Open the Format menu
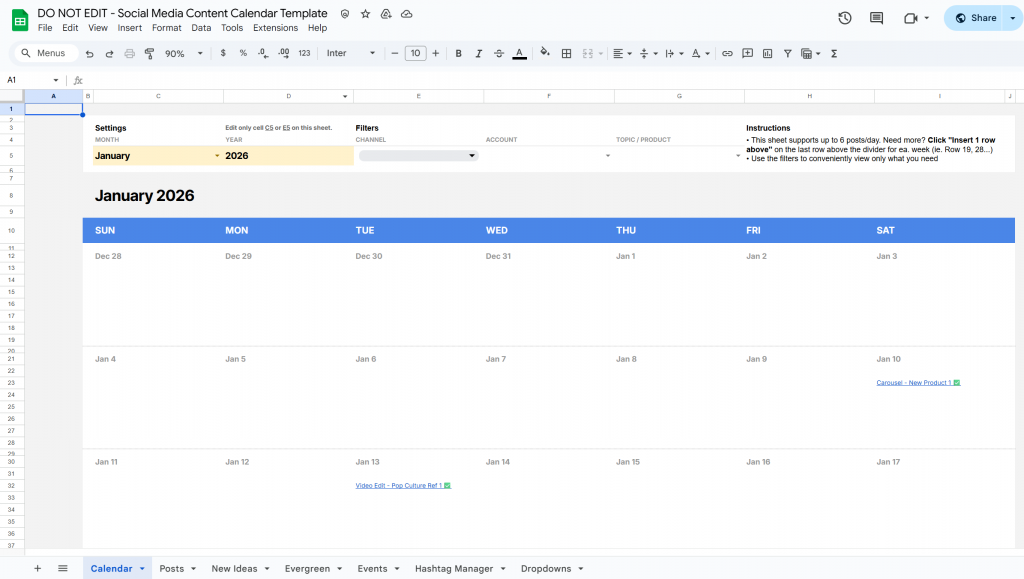The height and width of the screenshot is (579, 1024). point(166,27)
